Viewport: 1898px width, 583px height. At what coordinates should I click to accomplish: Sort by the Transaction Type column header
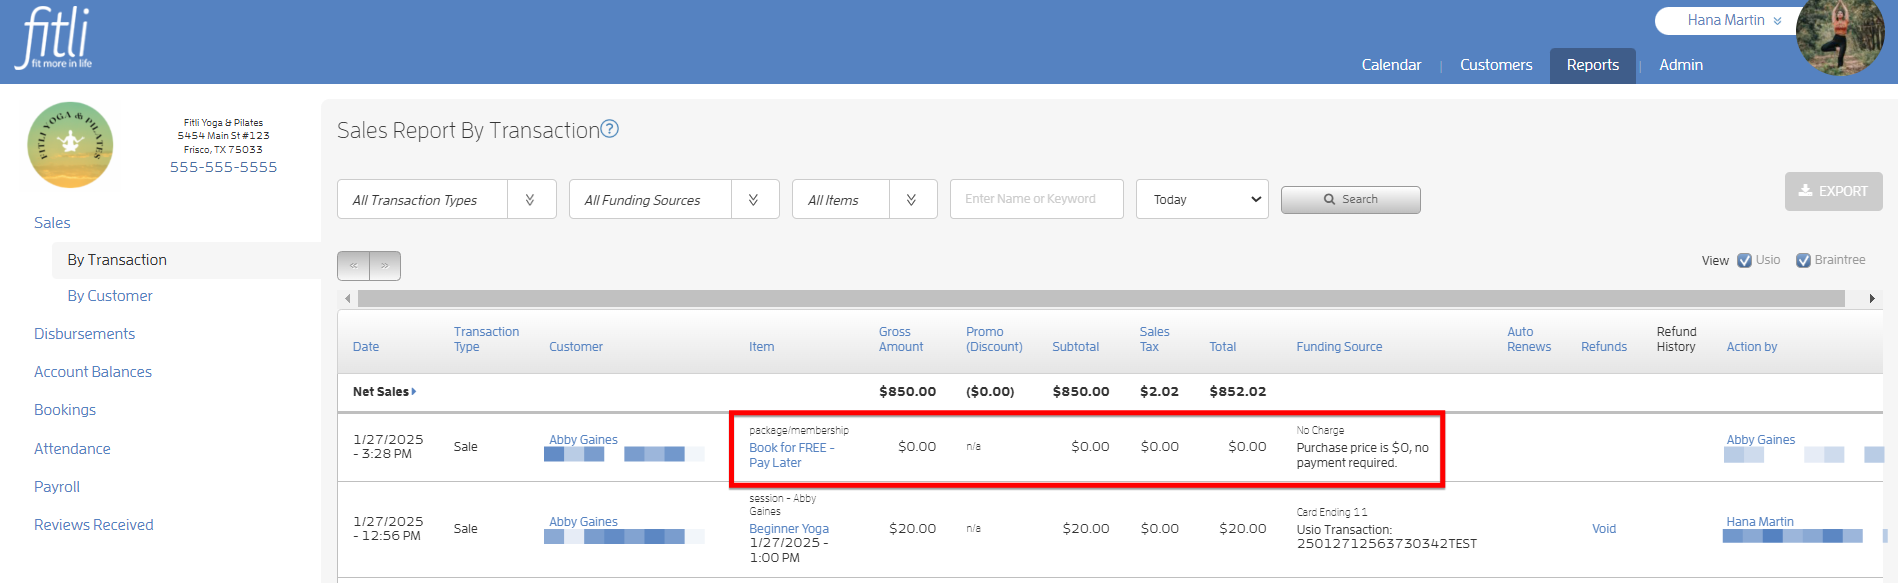pos(486,339)
